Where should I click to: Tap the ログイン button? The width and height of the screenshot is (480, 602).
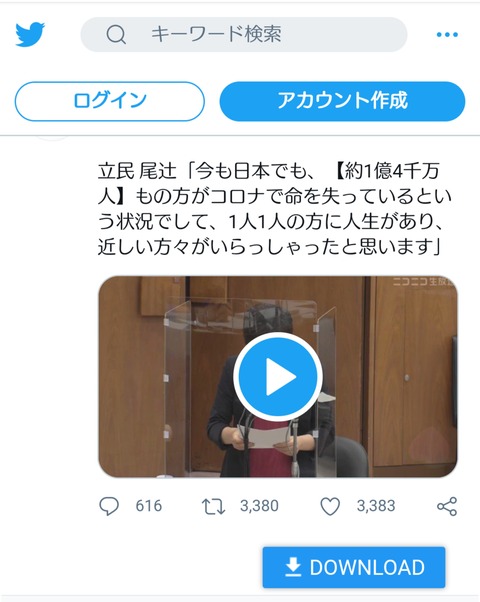point(109,101)
